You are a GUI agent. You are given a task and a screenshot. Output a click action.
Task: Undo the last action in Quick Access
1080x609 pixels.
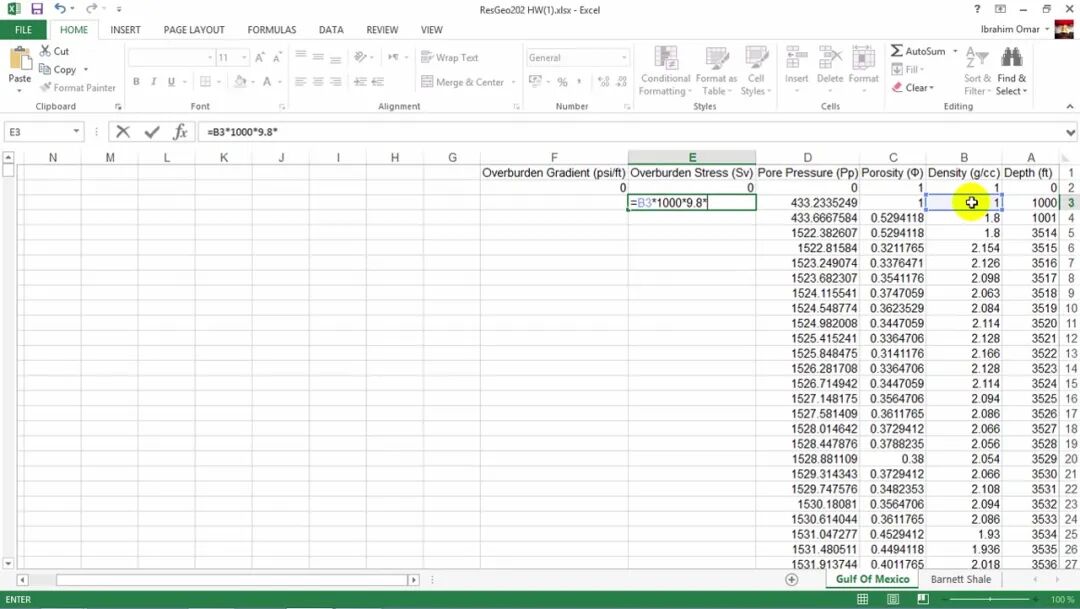point(60,9)
